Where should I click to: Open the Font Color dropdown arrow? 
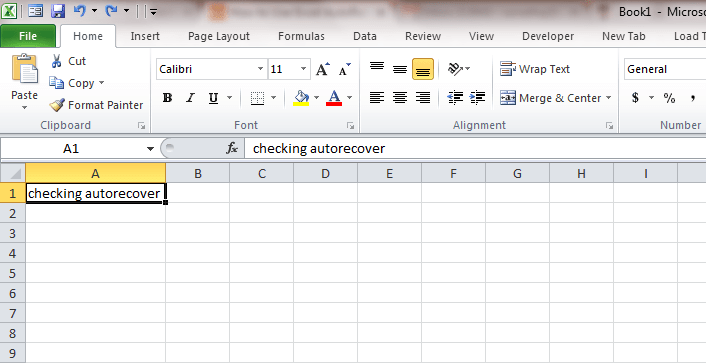click(349, 98)
